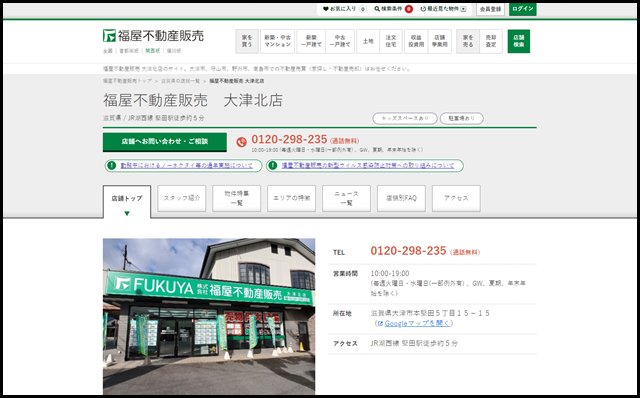Image resolution: width=640 pixels, height=398 pixels.
Task: Open the 家を買う menu
Action: pos(247,41)
